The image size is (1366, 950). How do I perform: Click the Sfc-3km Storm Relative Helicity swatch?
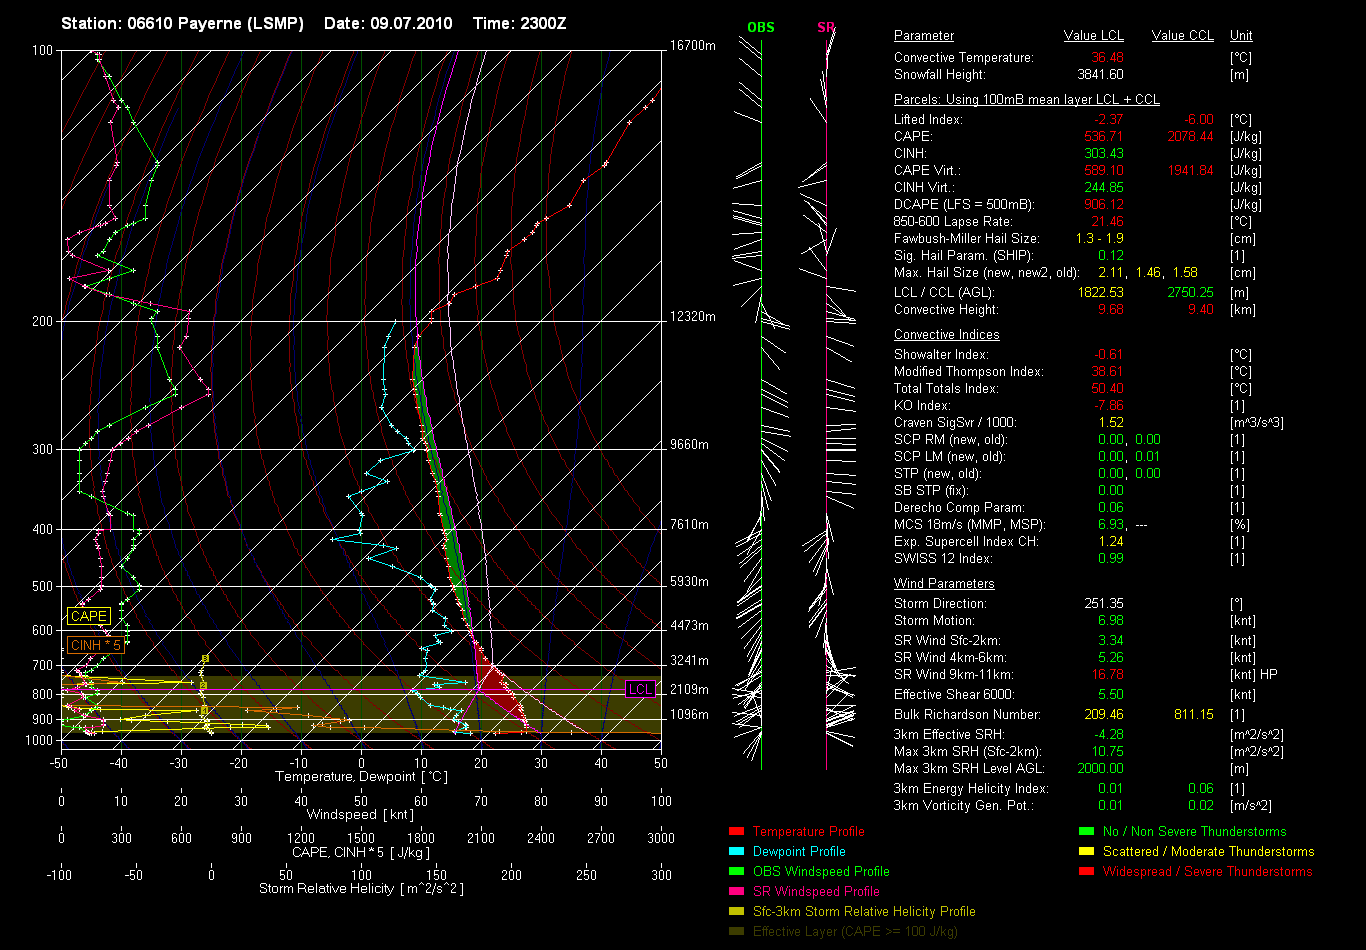click(737, 911)
